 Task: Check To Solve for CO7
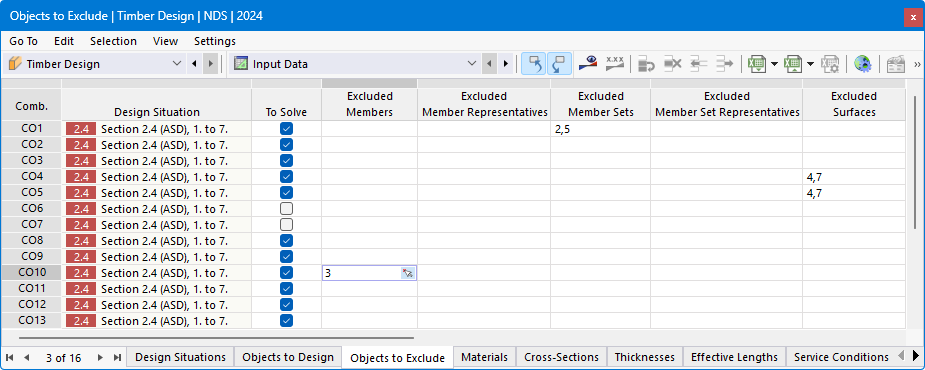(287, 224)
